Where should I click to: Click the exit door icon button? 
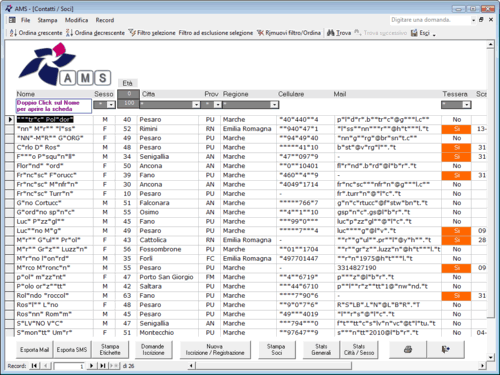[446, 350]
